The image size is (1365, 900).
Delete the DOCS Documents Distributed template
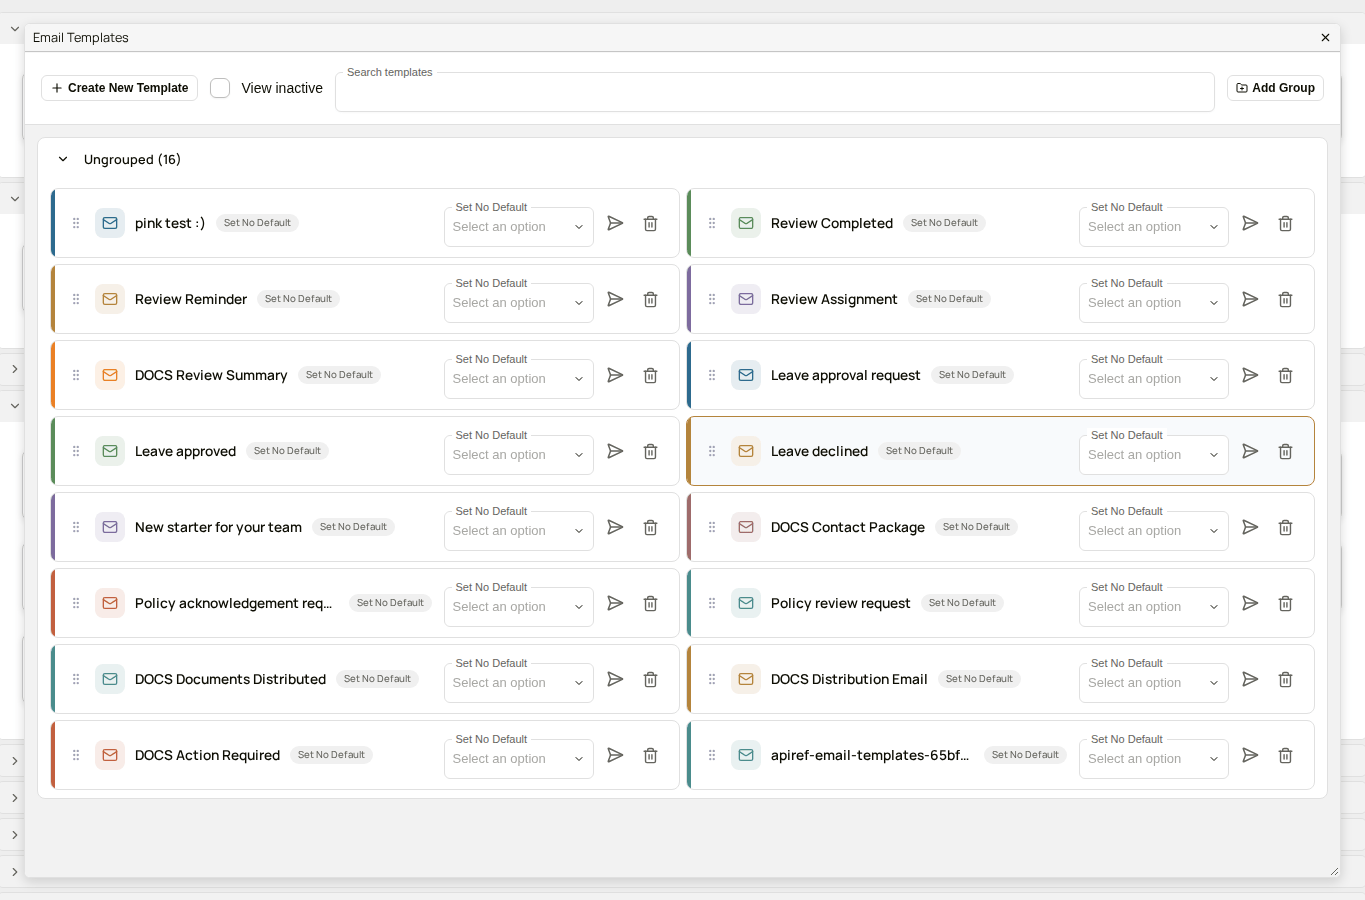click(650, 679)
